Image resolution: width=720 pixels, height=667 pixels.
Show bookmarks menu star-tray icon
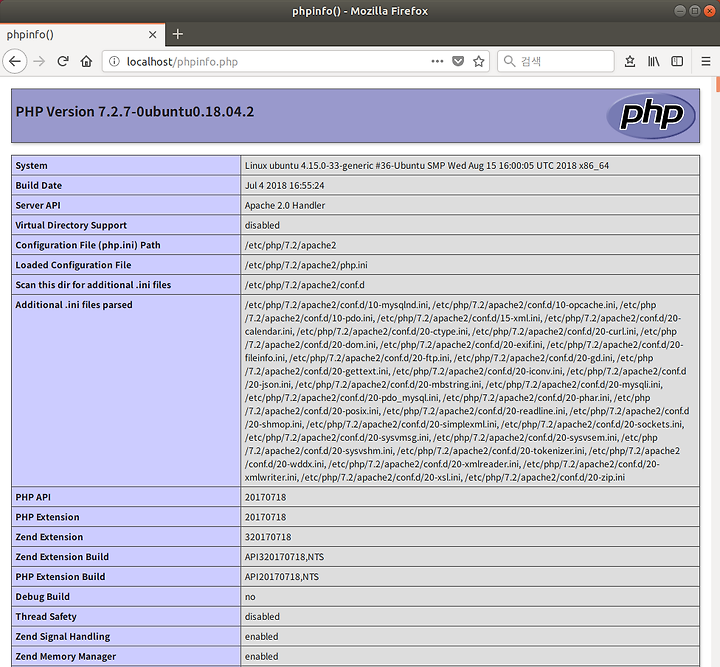point(630,62)
